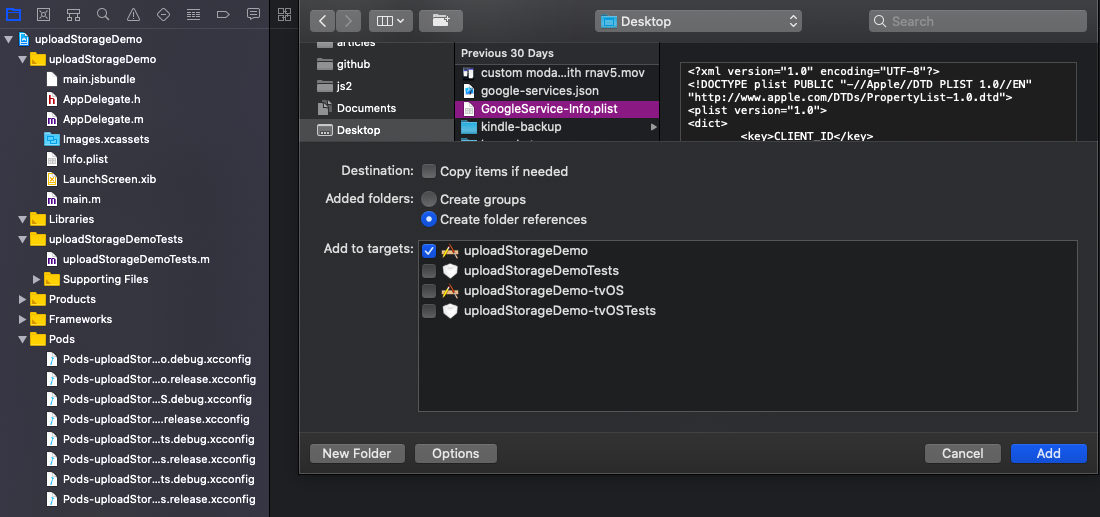Click the Add button
The width and height of the screenshot is (1100, 517).
click(x=1048, y=453)
